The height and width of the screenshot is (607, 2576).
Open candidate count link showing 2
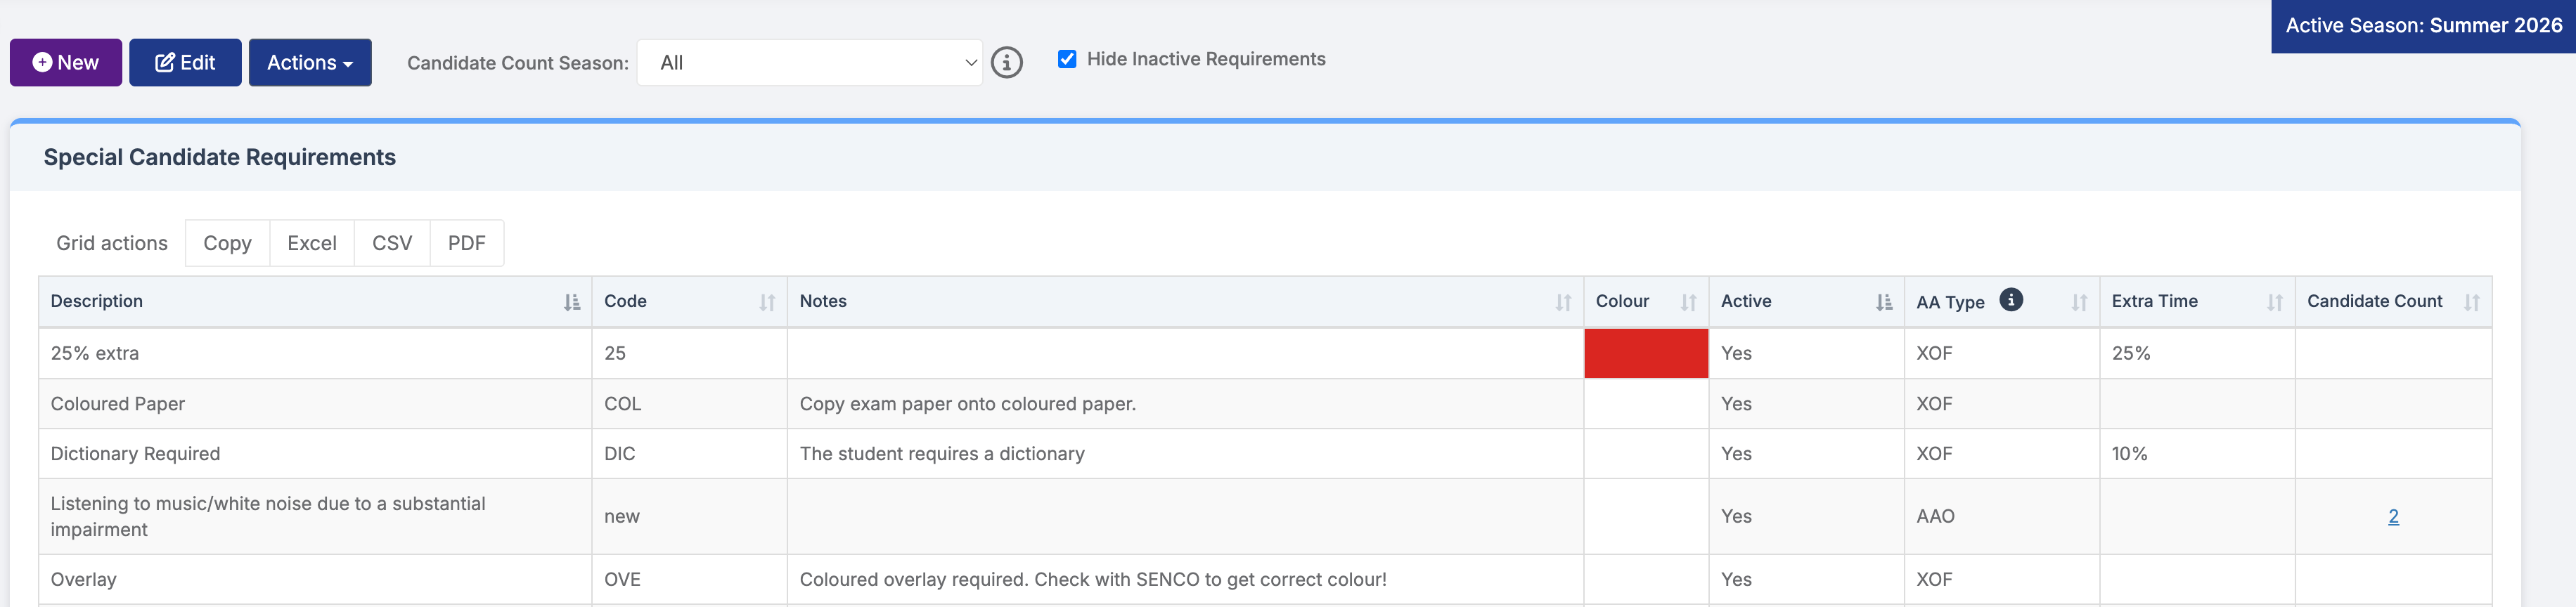[2392, 516]
